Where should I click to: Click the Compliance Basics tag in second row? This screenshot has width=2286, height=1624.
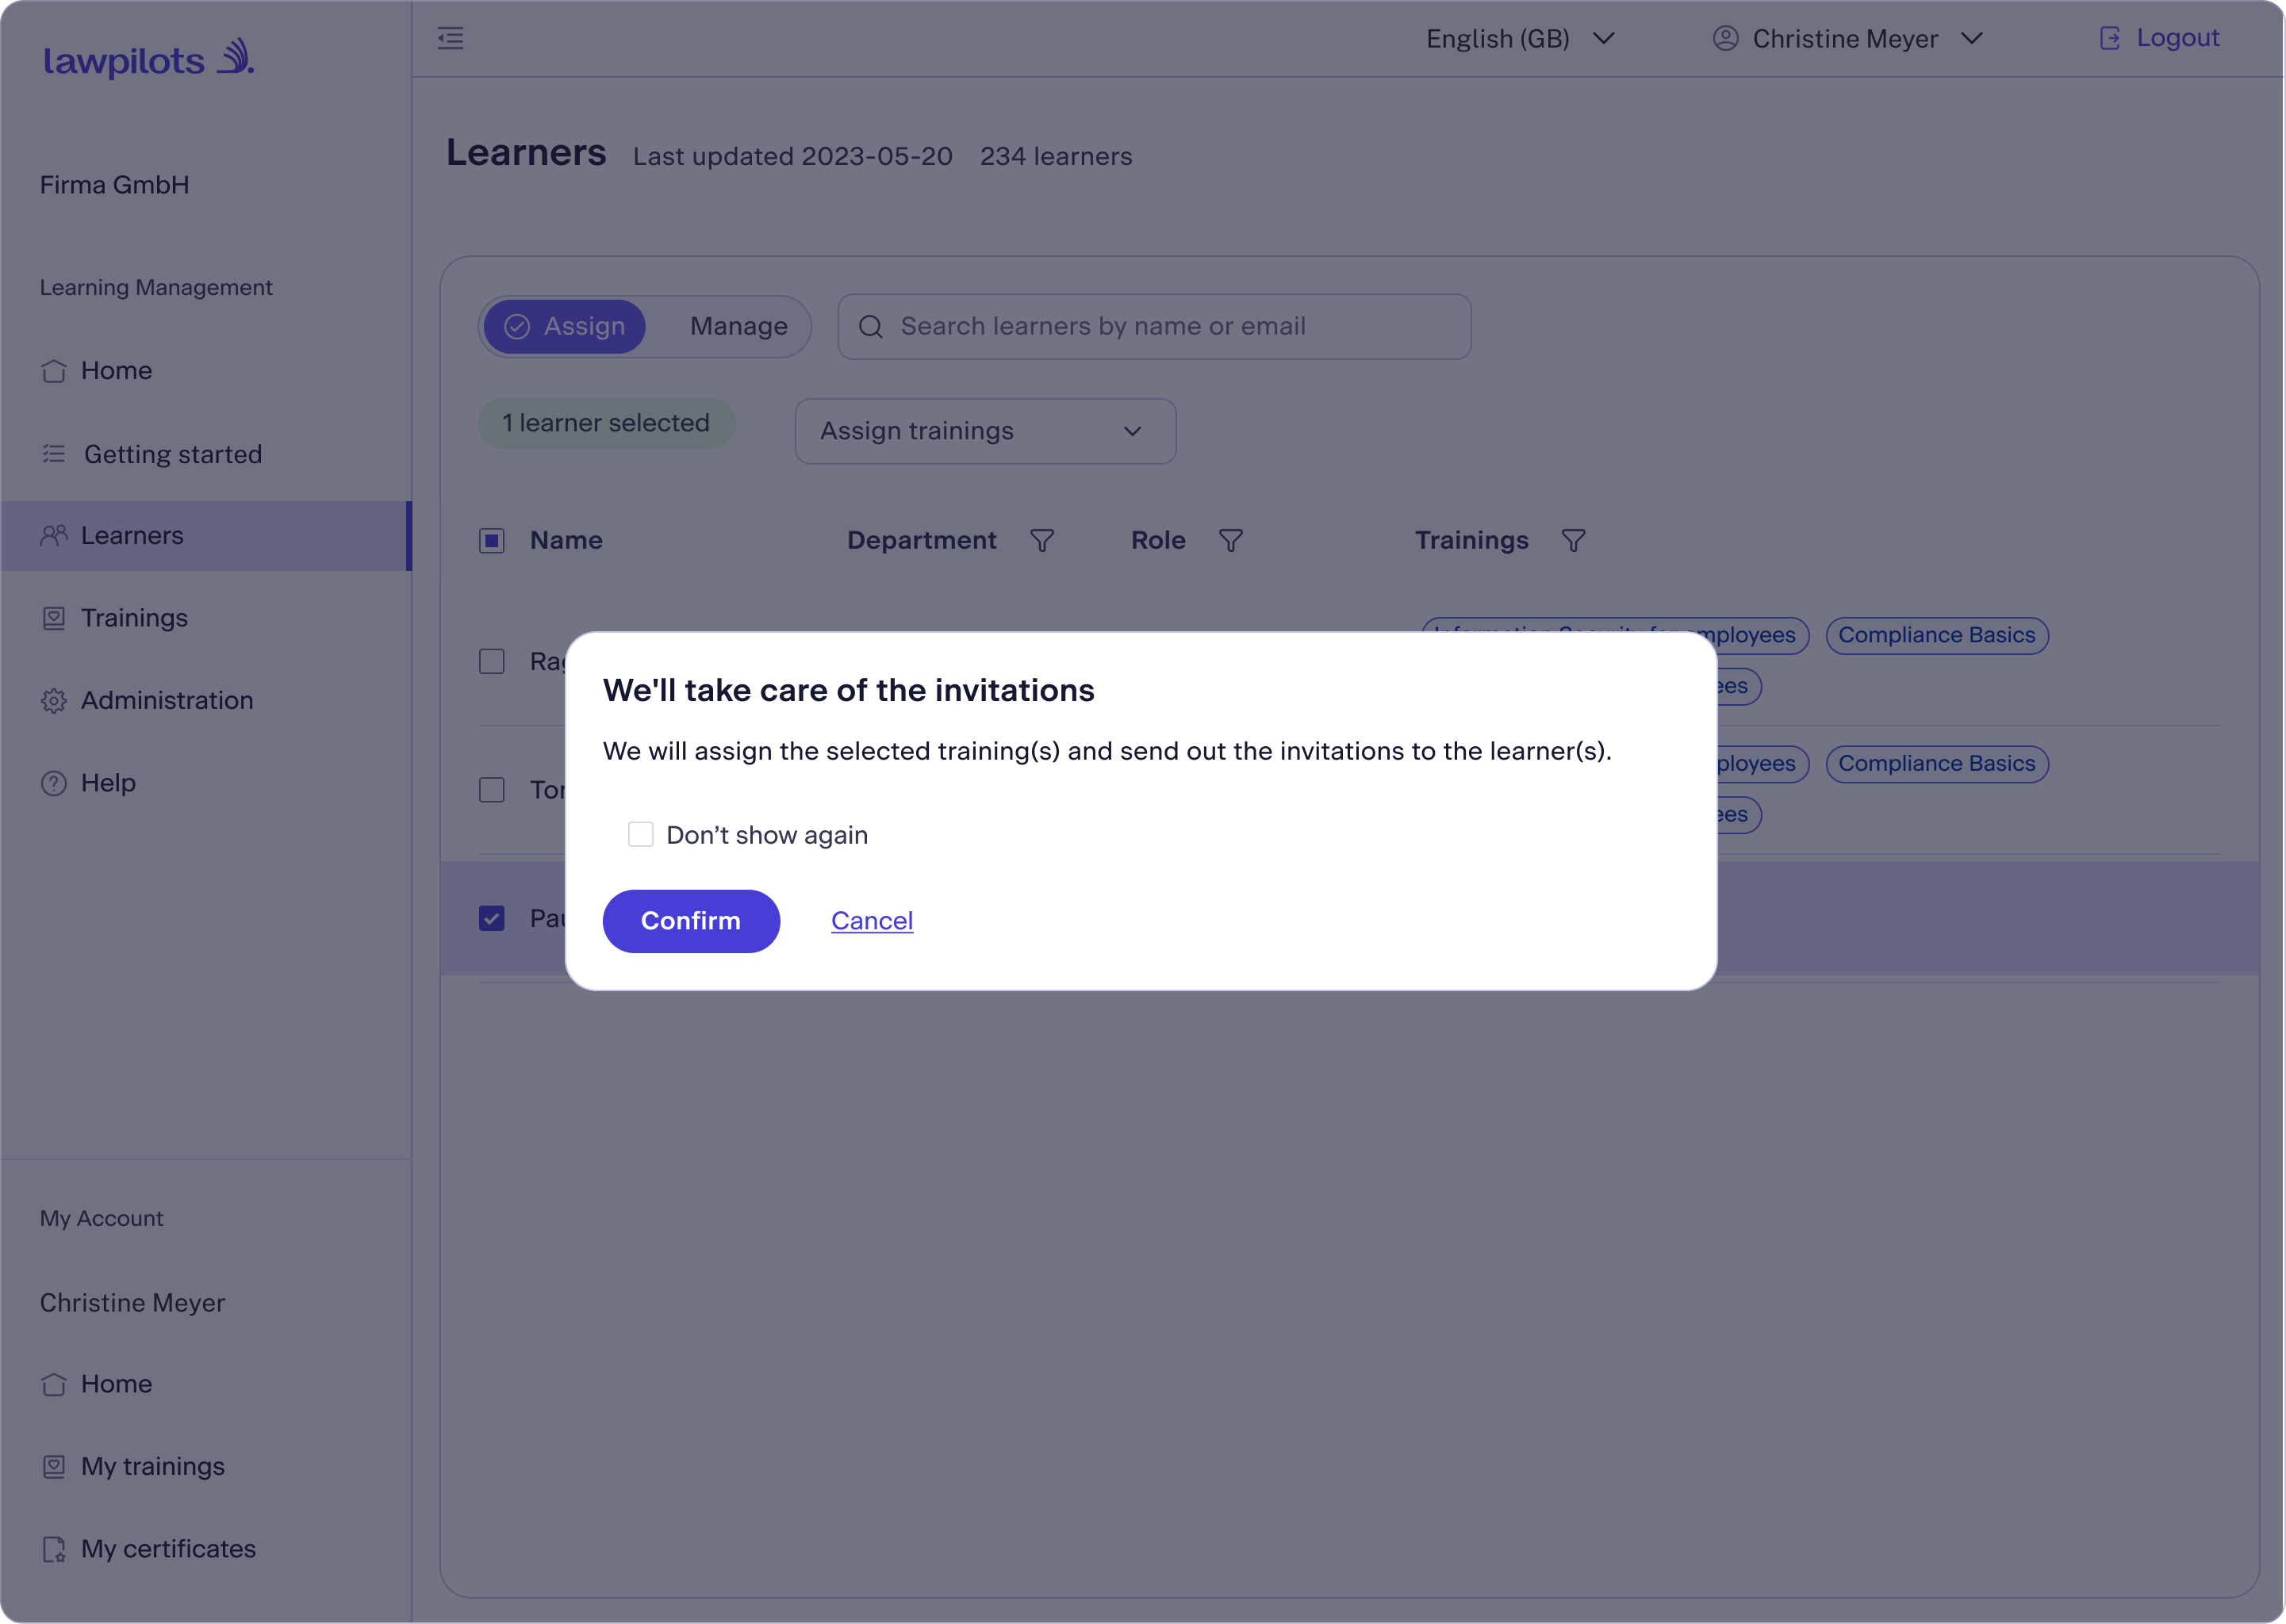click(x=1937, y=764)
